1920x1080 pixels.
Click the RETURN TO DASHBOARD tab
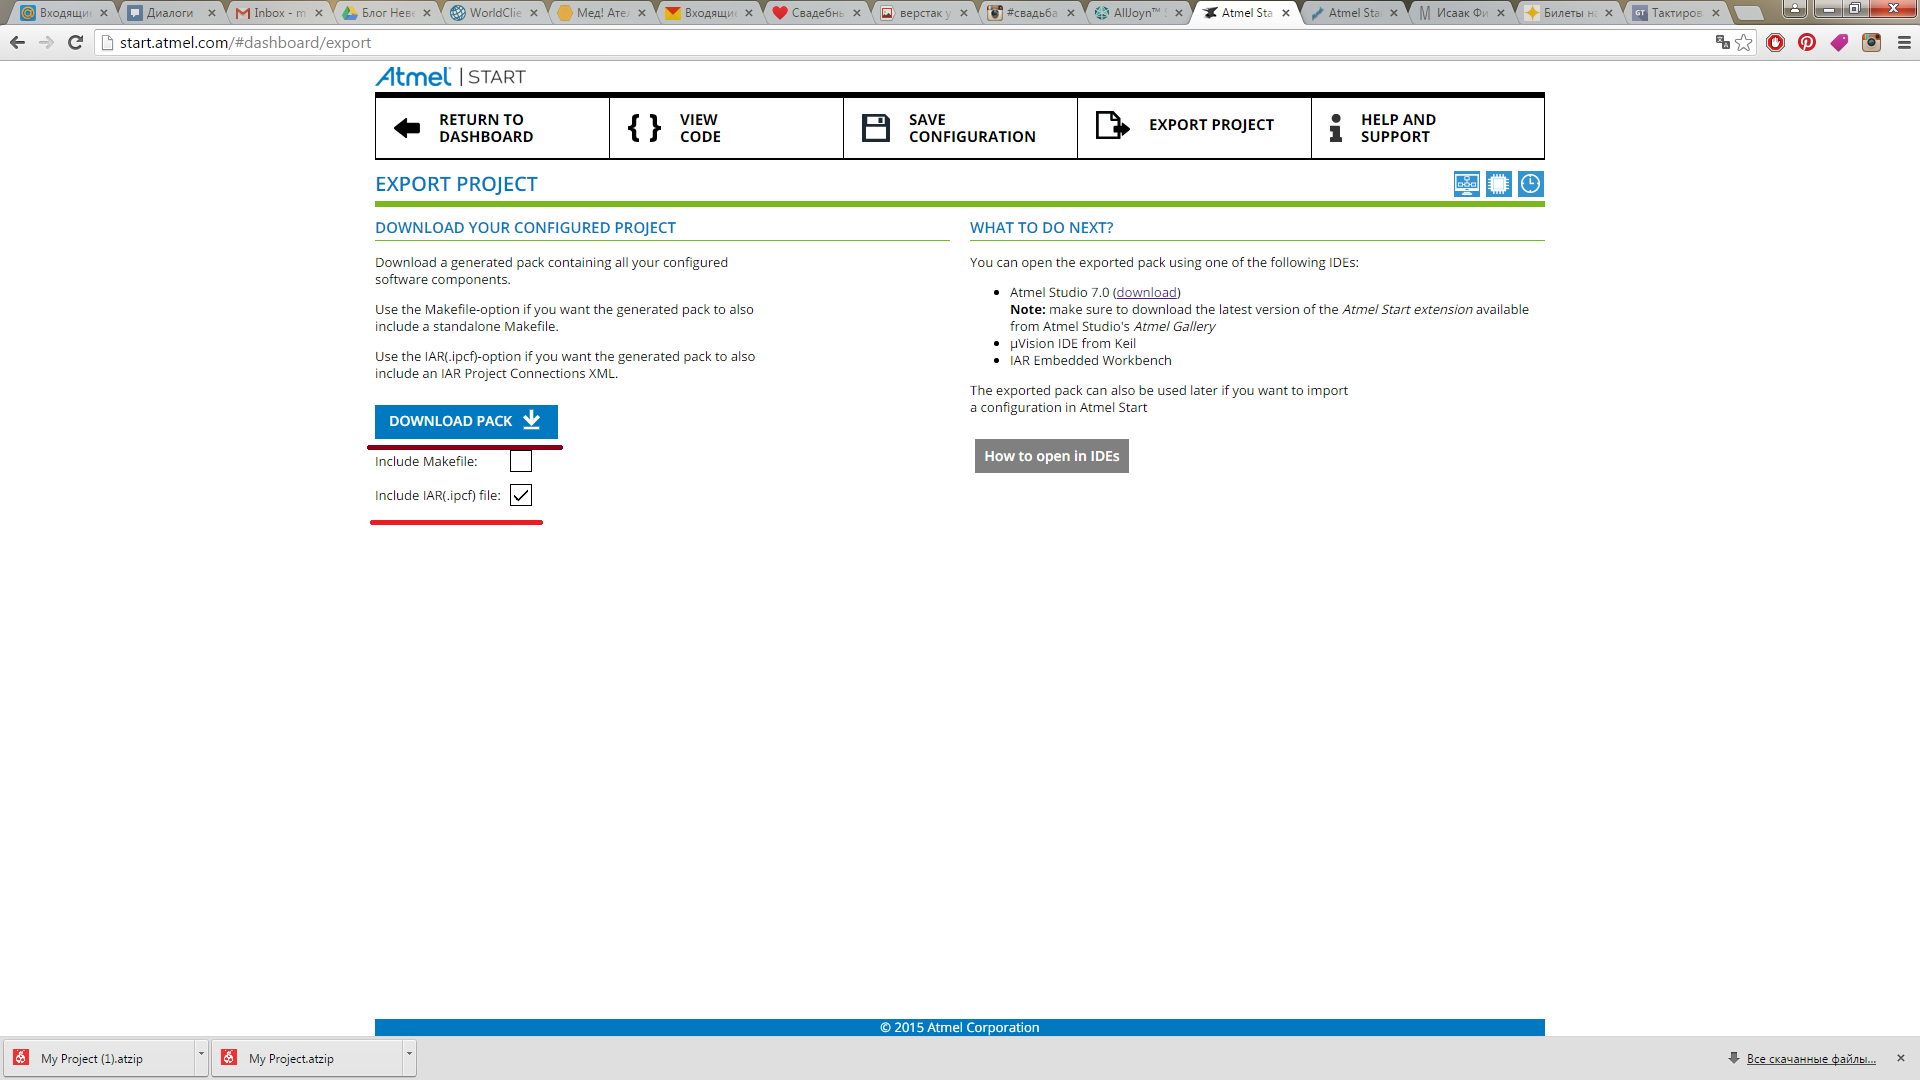pyautogui.click(x=483, y=128)
